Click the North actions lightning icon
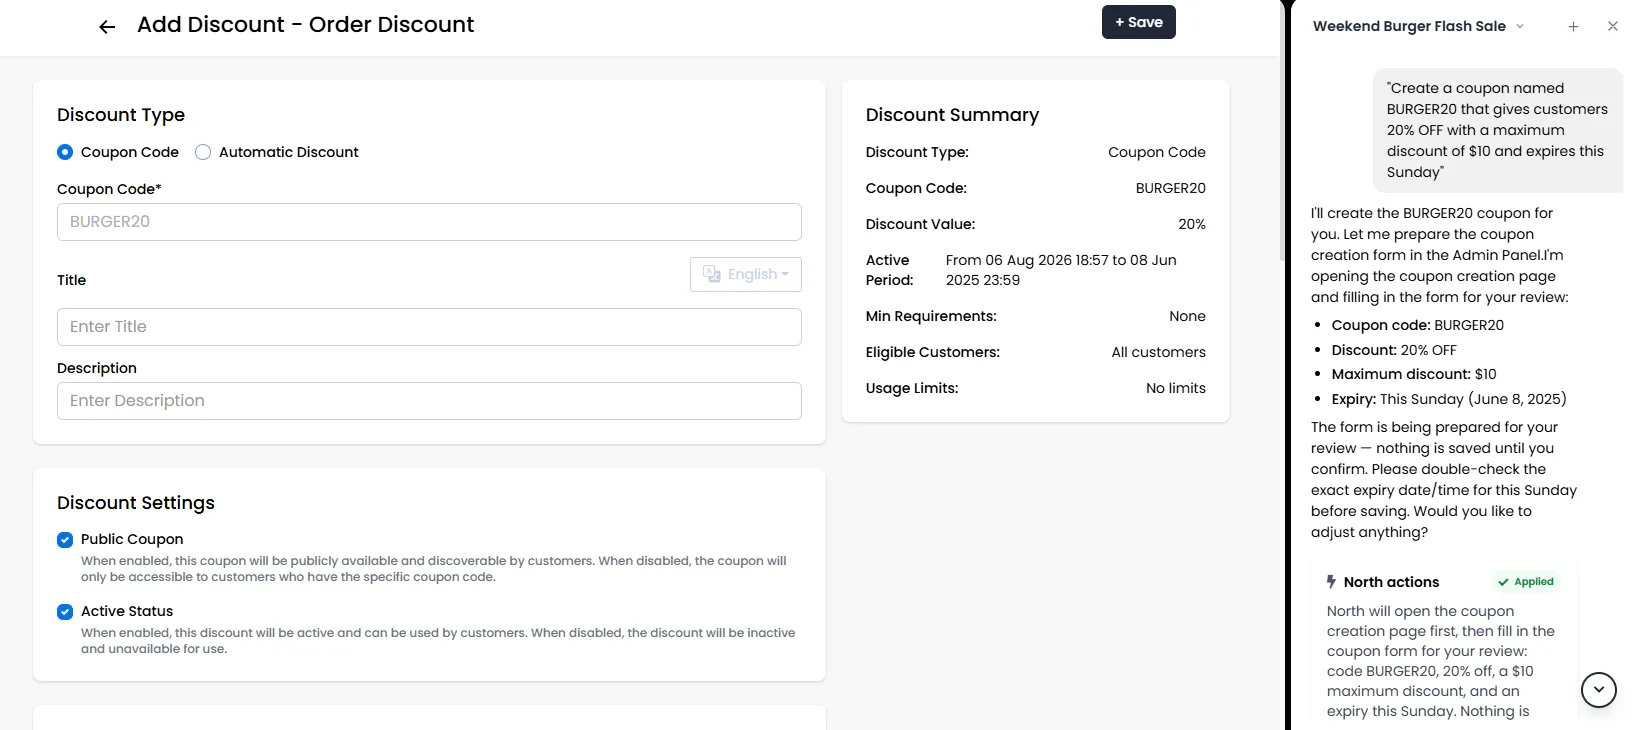Image resolution: width=1637 pixels, height=730 pixels. [1331, 582]
